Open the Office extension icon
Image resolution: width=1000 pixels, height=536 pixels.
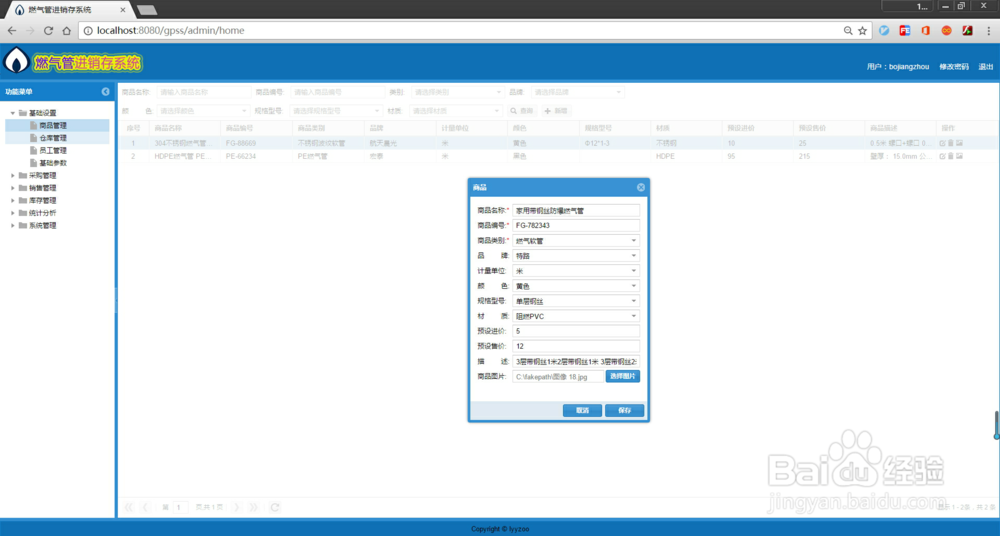(925, 31)
